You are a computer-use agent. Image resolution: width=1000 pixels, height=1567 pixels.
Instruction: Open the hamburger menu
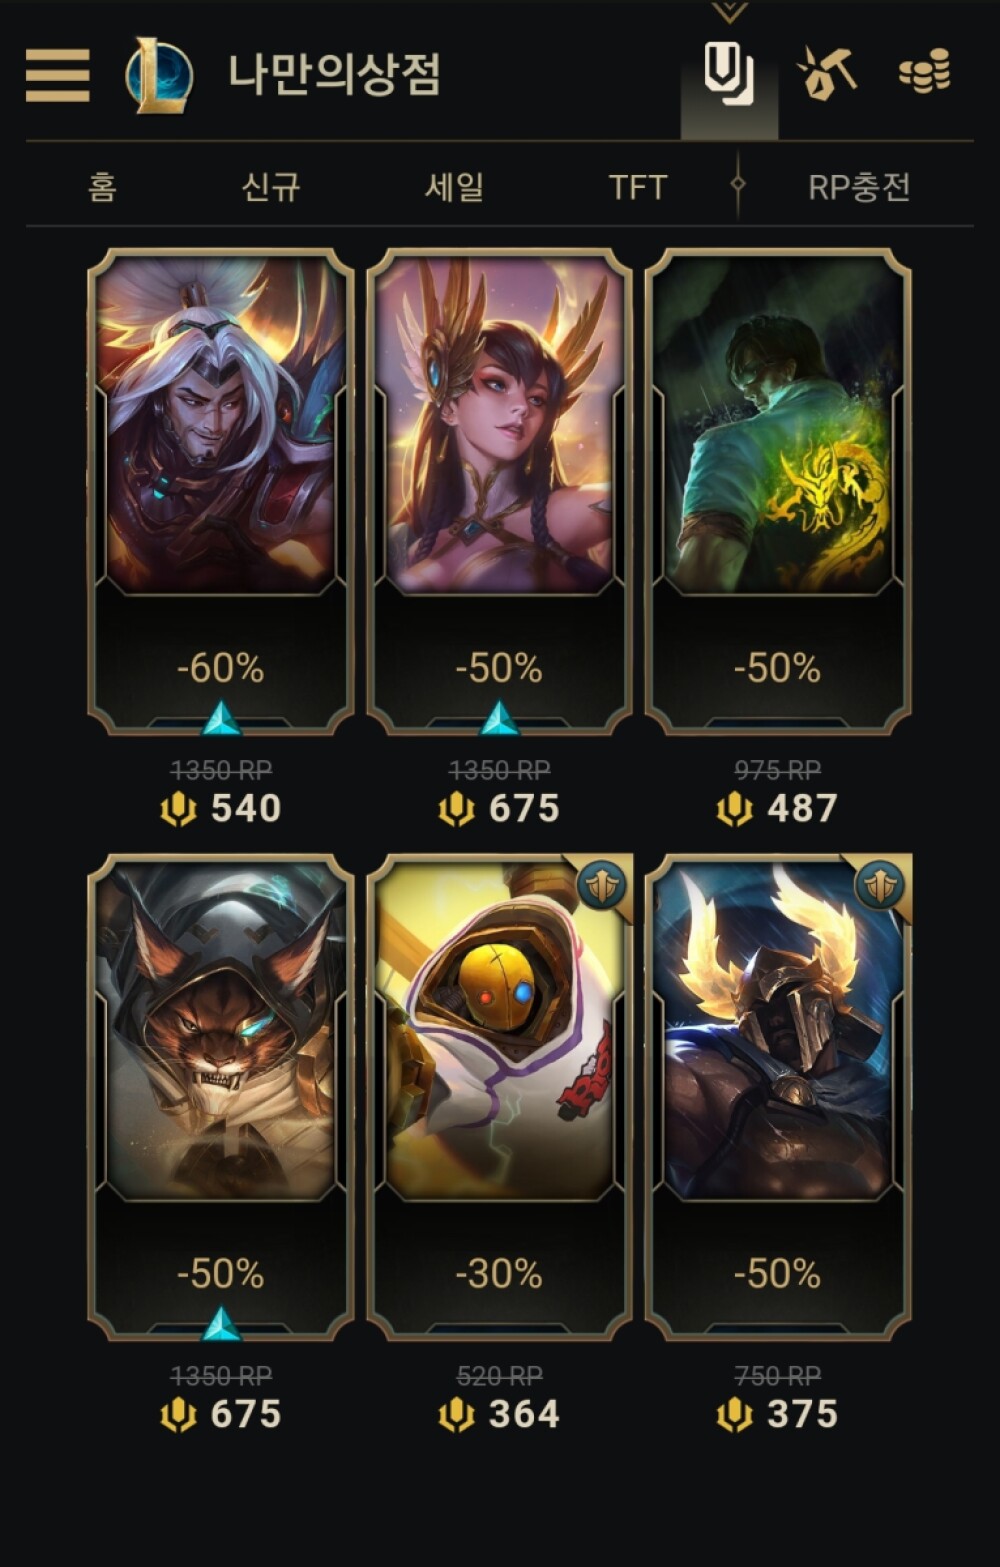57,75
